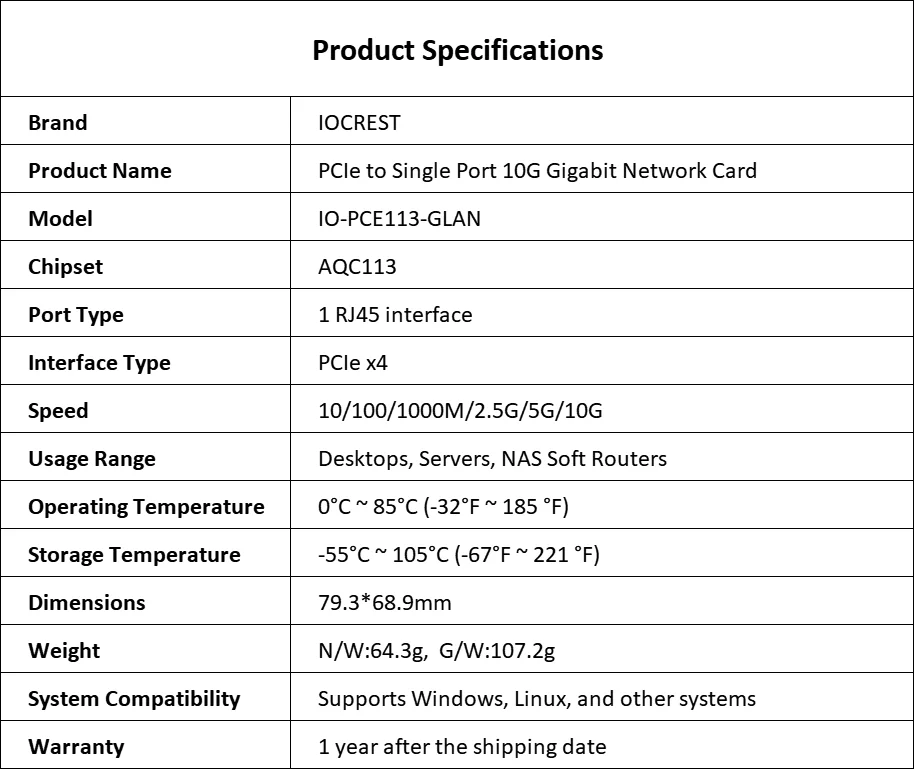Click the Product Specifications title
The height and width of the screenshot is (769, 914).
click(458, 50)
